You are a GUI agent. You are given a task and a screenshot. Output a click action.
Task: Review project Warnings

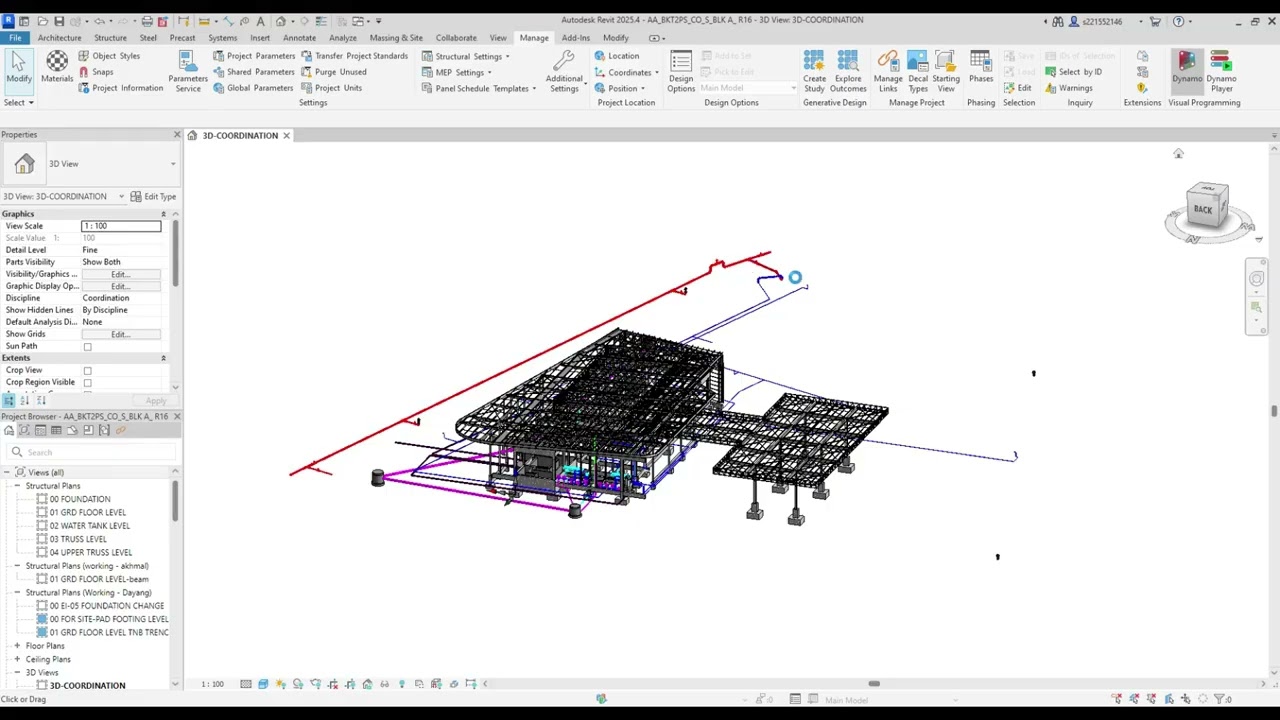click(x=1069, y=88)
